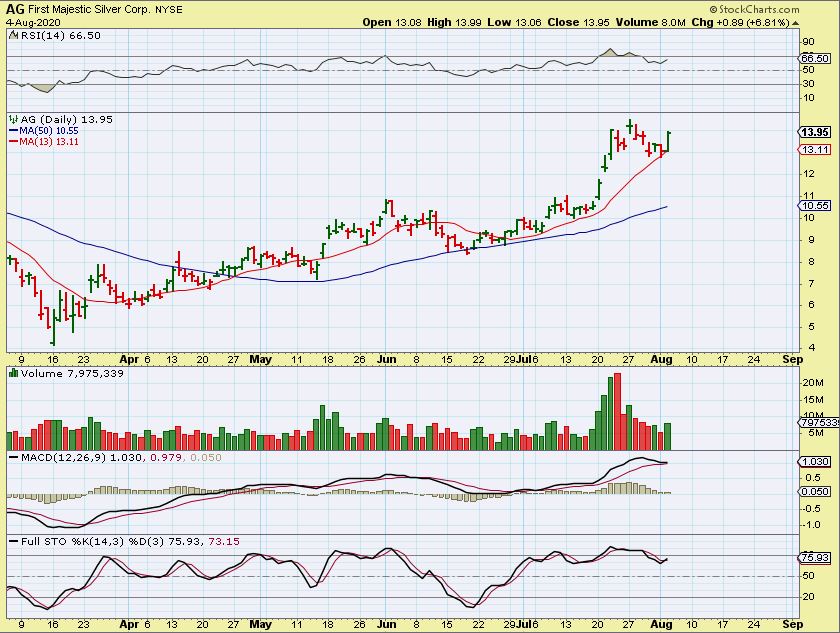Click the up triangle after the Chg value
Image resolution: width=840 pixels, height=633 pixels.
coord(795,23)
